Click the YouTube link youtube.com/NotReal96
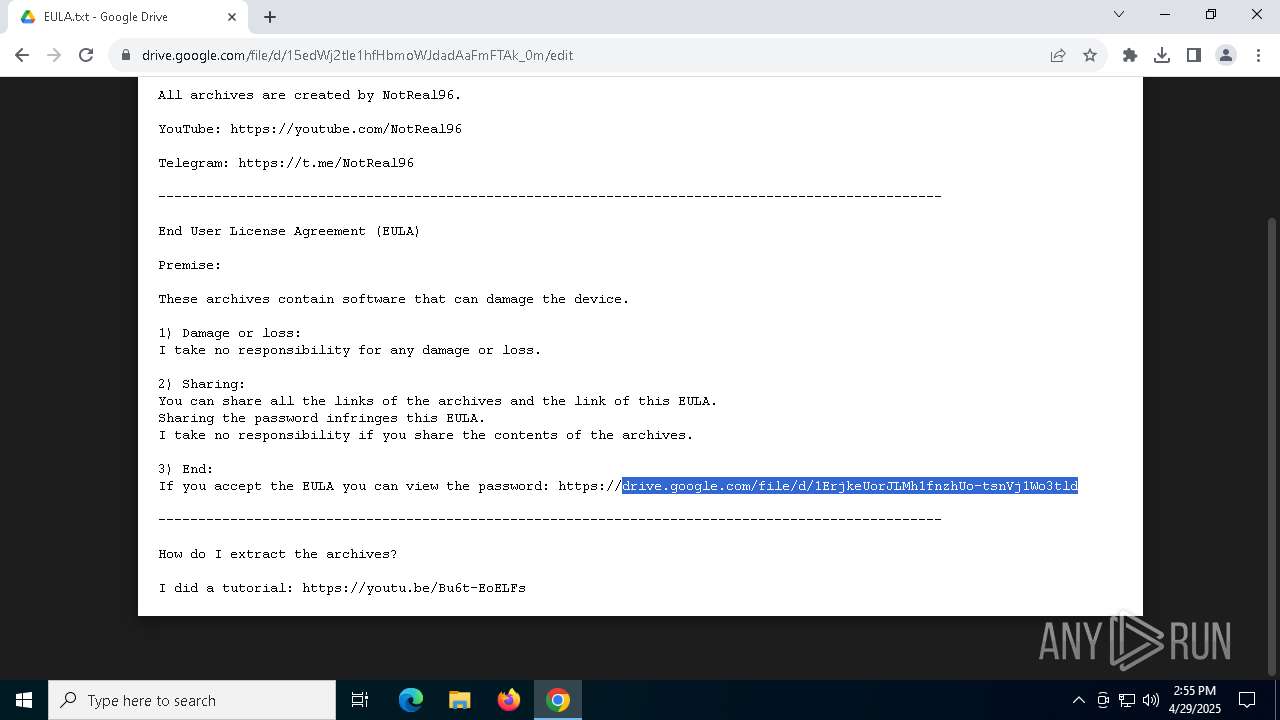 pos(346,129)
